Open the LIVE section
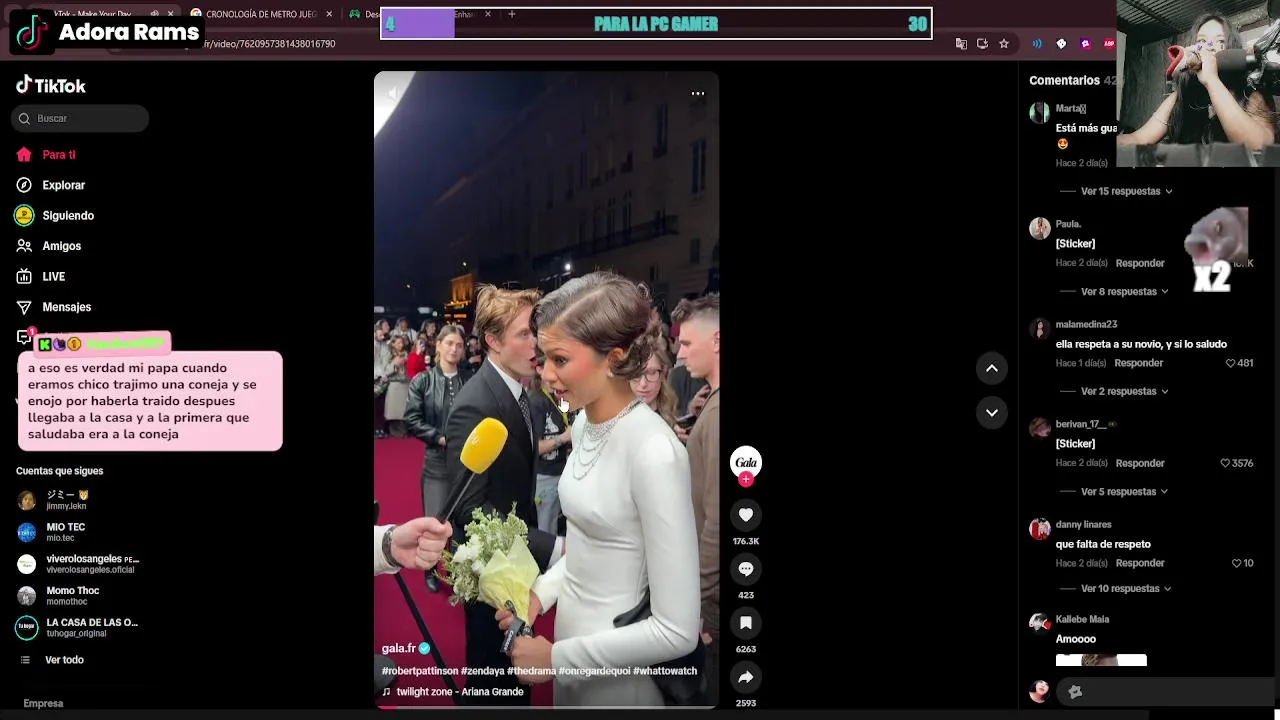Image resolution: width=1280 pixels, height=720 pixels. 41,277
